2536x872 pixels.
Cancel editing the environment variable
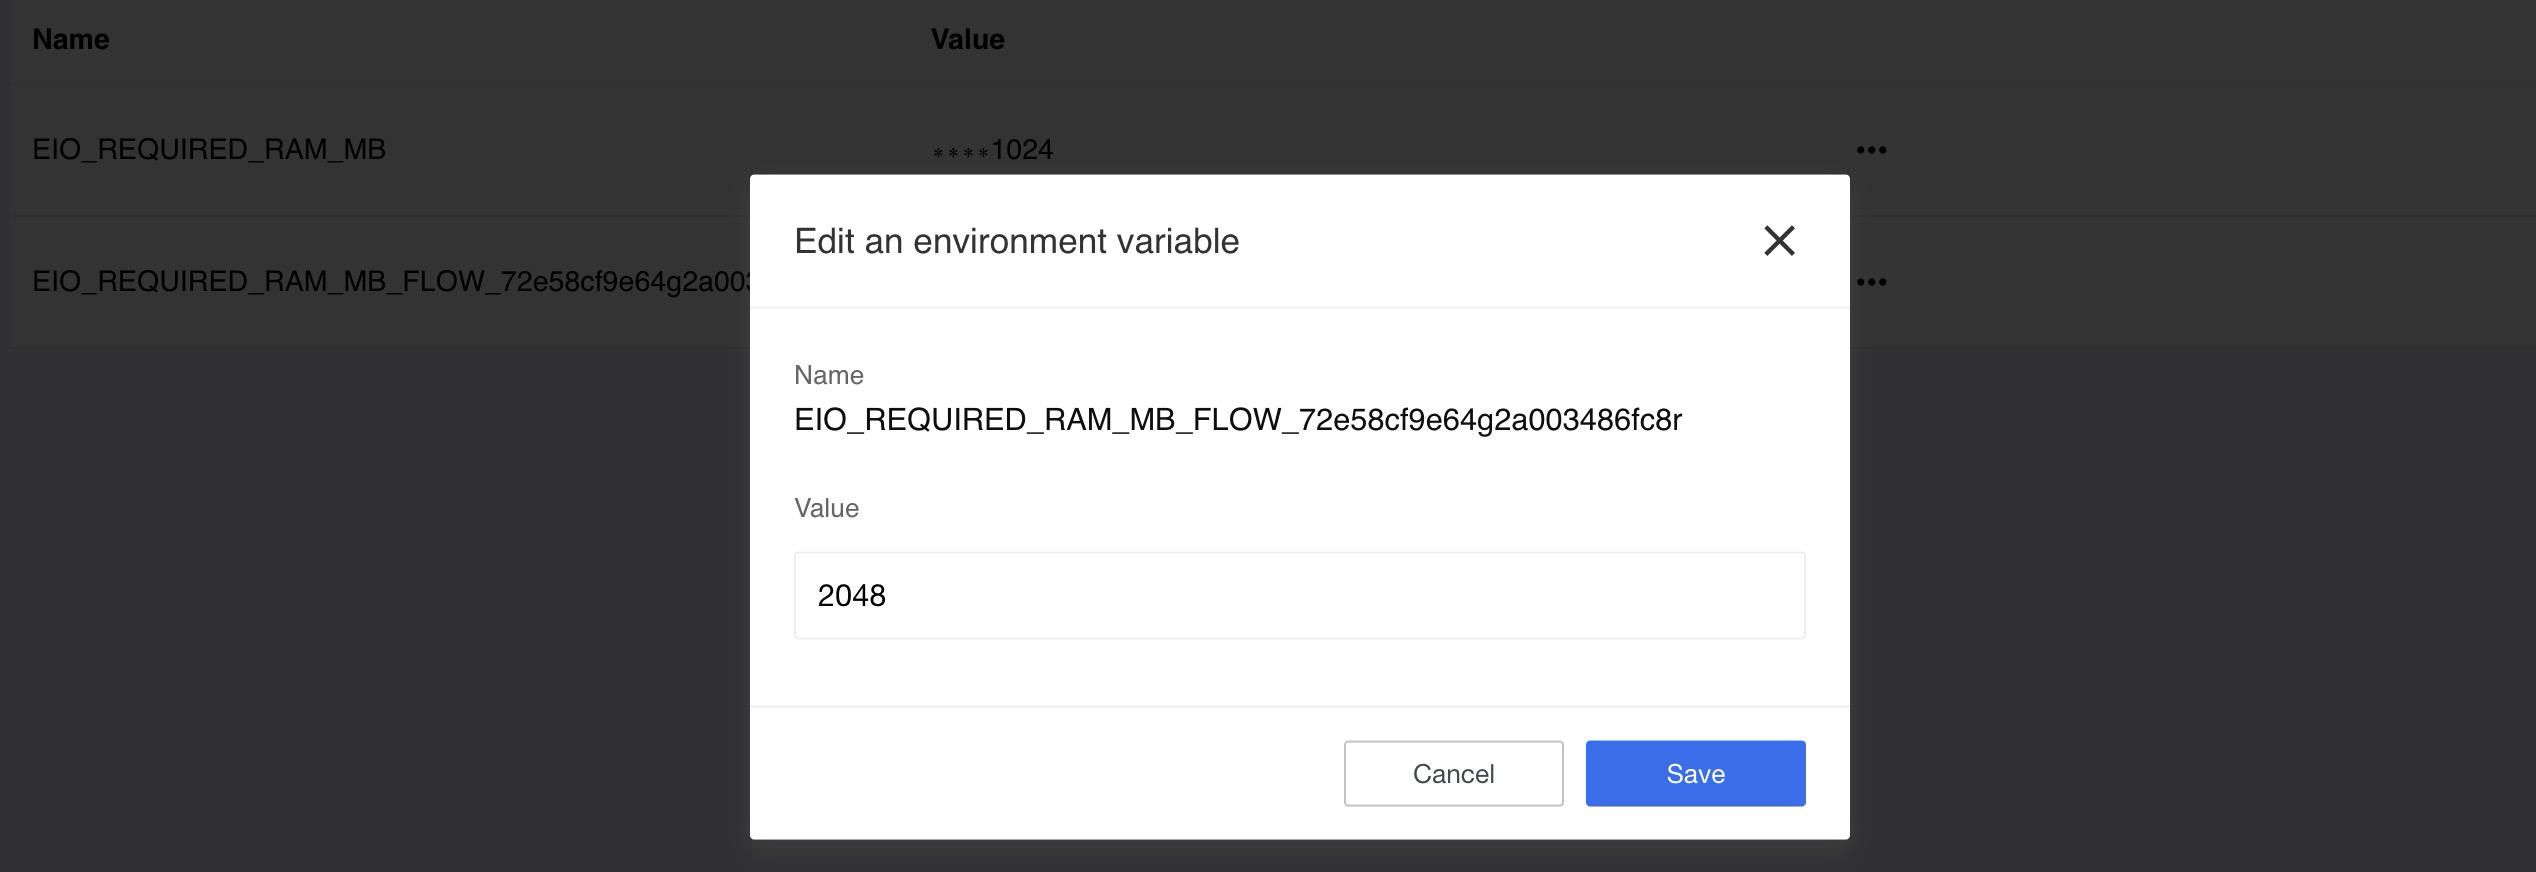[x=1453, y=773]
